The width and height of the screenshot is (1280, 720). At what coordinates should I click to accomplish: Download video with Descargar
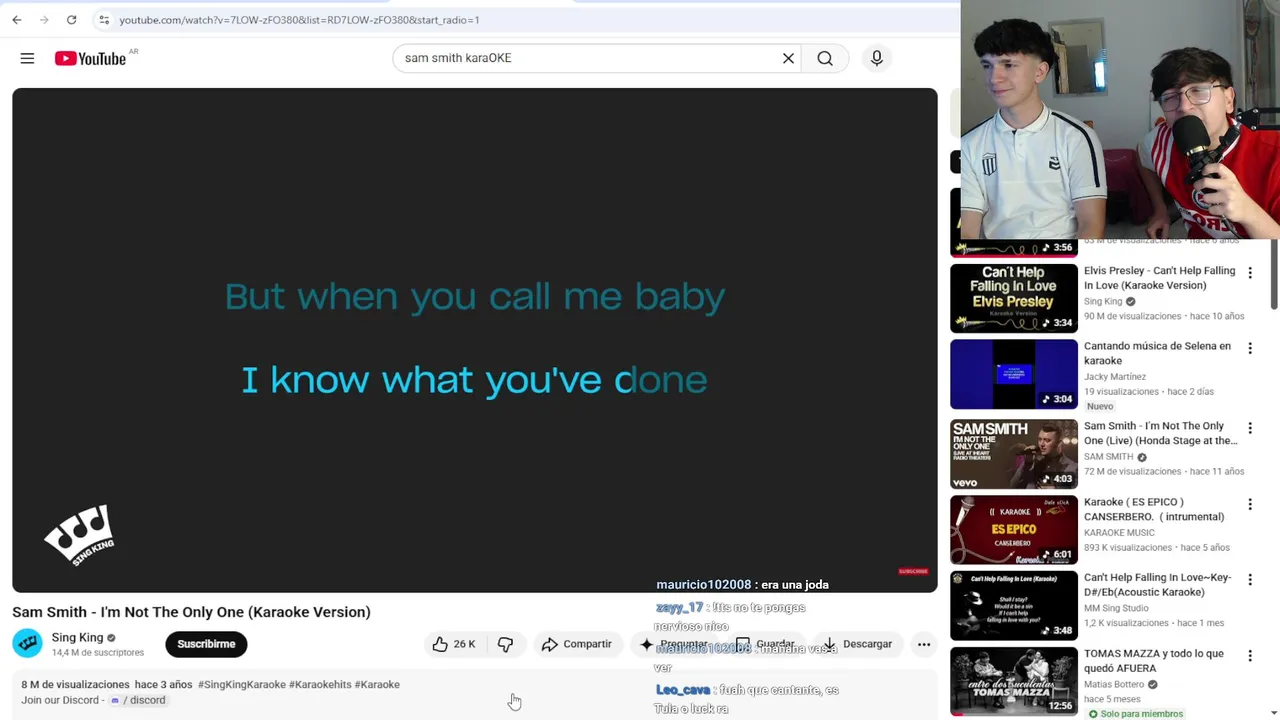tap(856, 644)
